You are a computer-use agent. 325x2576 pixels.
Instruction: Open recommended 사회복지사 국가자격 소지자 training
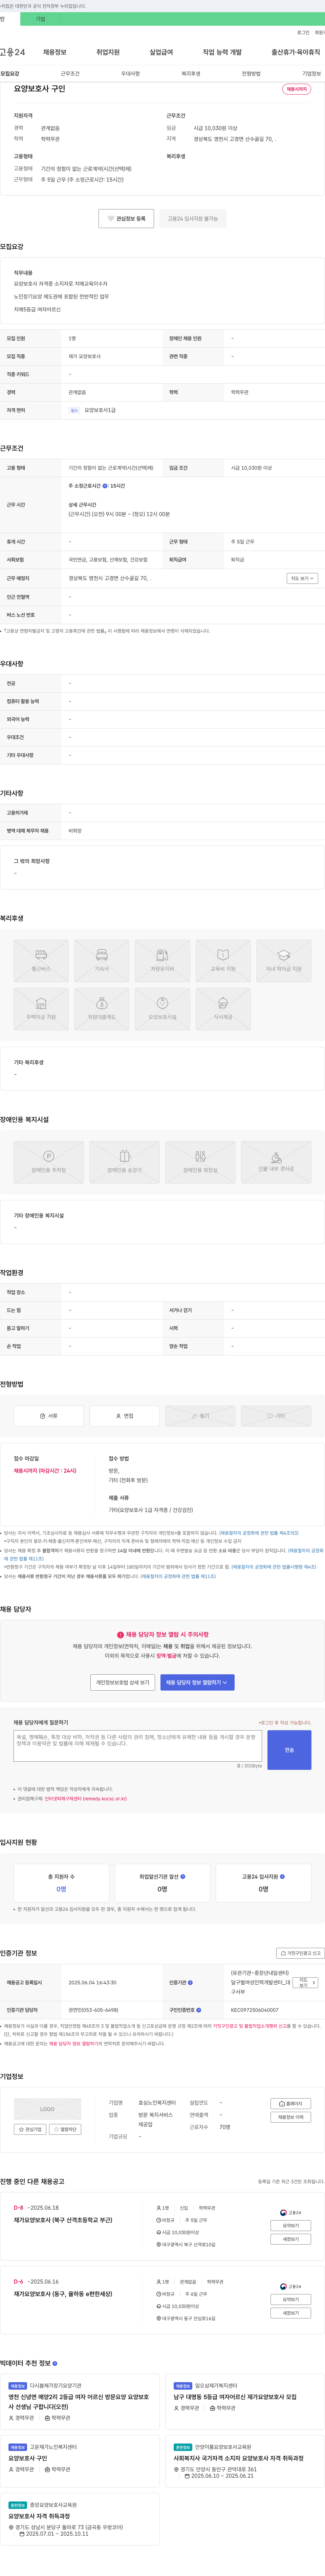coord(239,2458)
